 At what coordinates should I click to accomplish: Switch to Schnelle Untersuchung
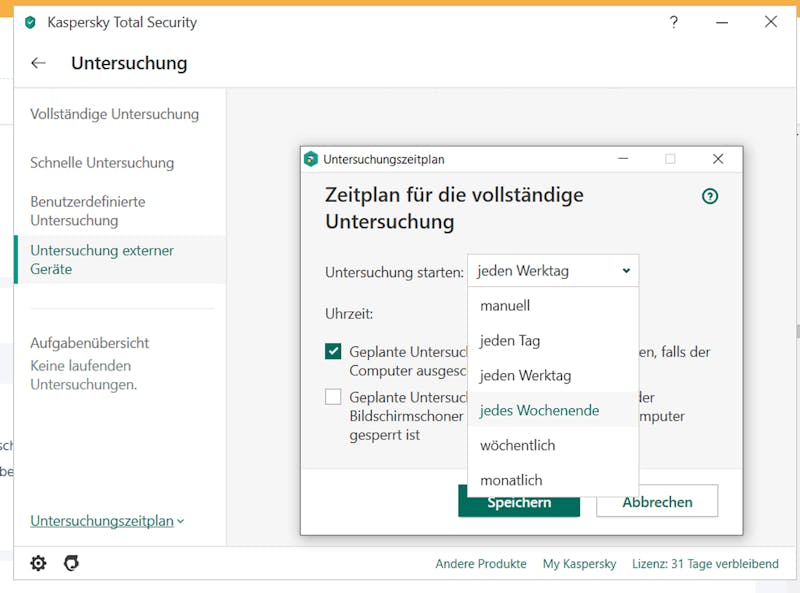pos(102,163)
